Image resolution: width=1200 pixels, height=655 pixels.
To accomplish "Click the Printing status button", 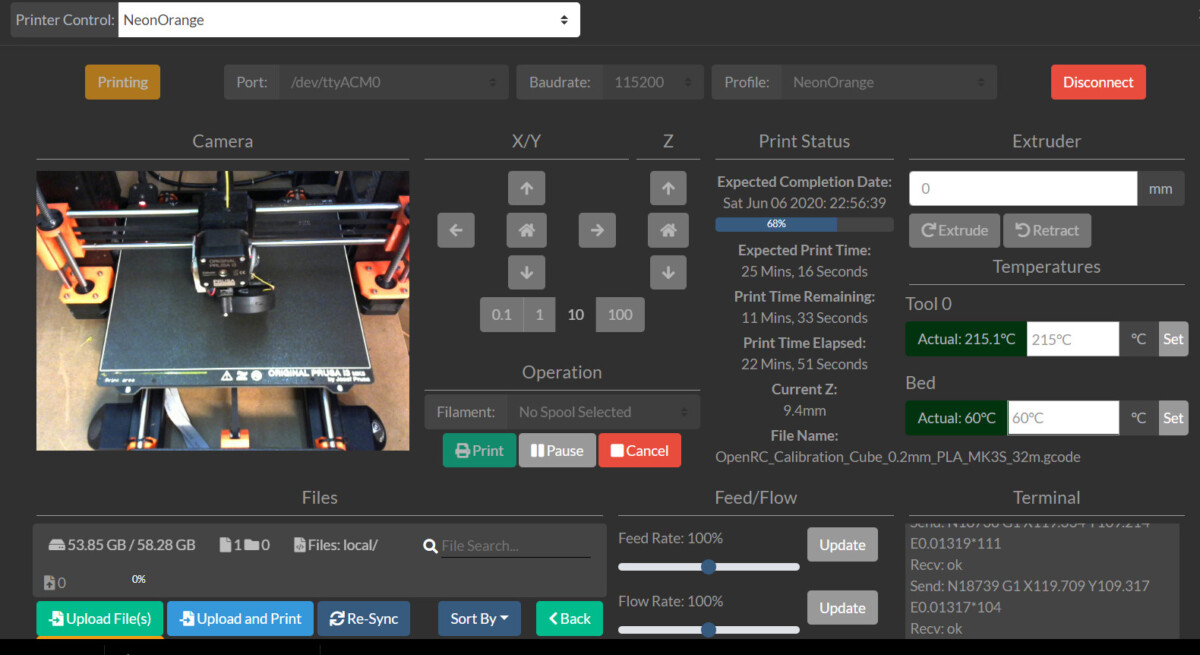I will tap(123, 82).
